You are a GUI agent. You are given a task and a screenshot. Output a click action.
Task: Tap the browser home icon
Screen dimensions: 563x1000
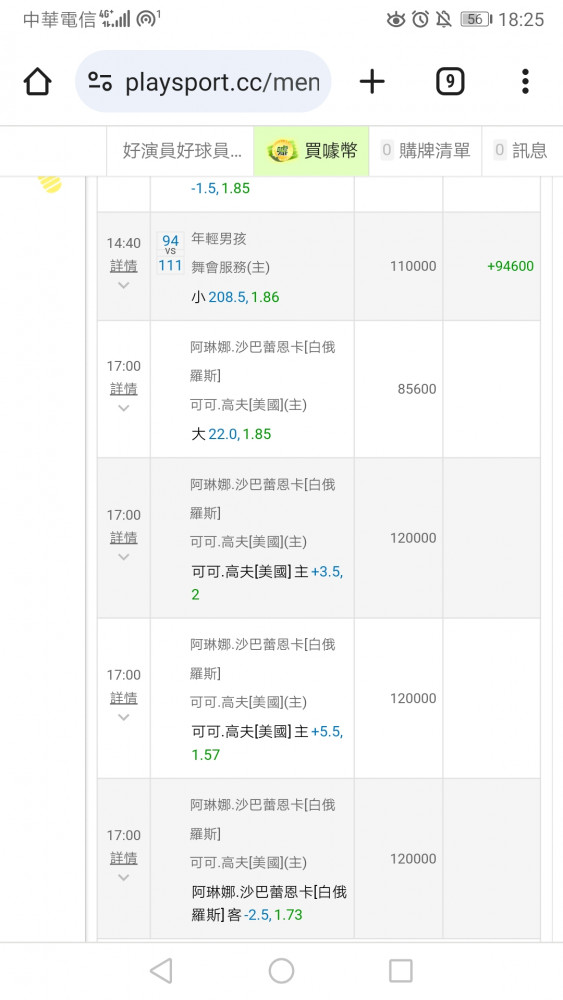coord(38,82)
